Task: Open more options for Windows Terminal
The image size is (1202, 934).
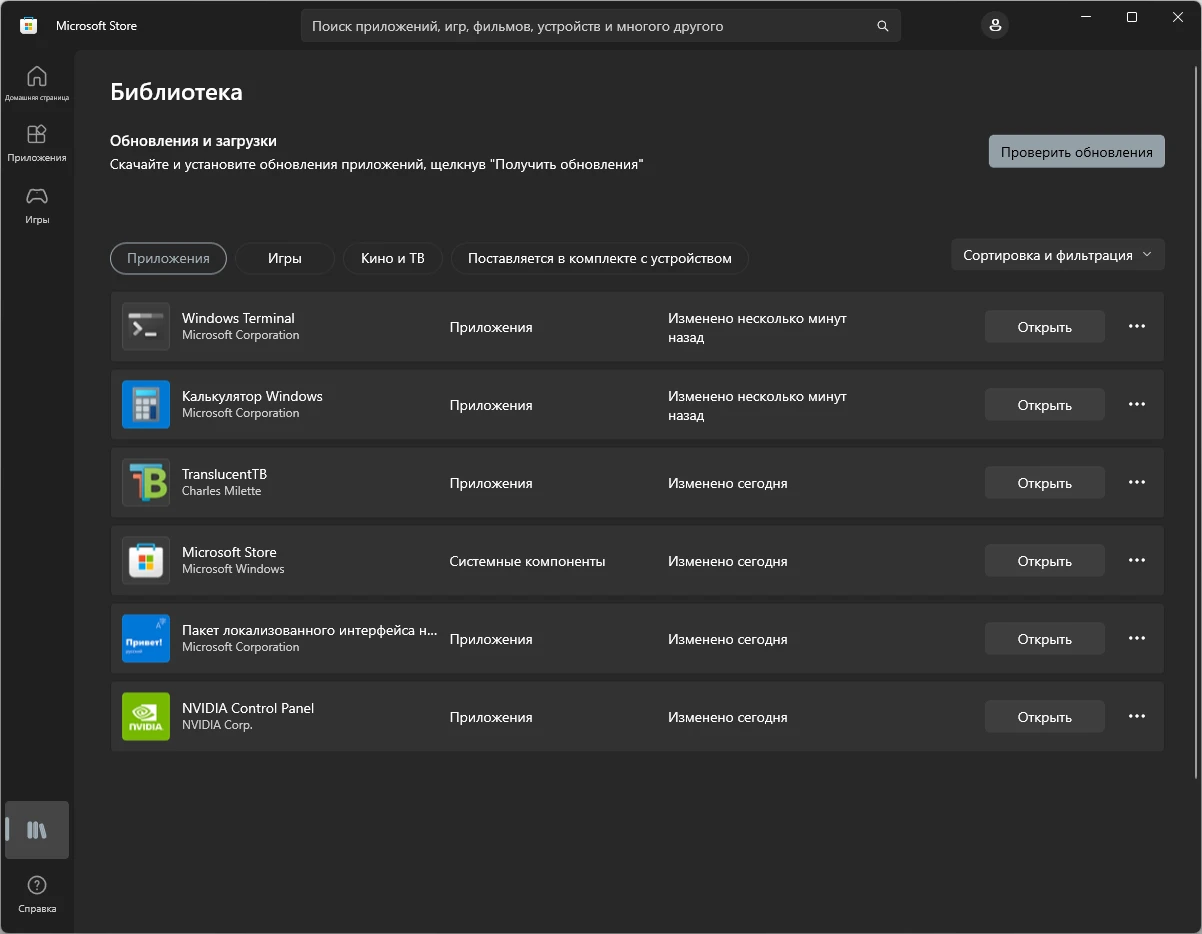Action: coord(1136,326)
